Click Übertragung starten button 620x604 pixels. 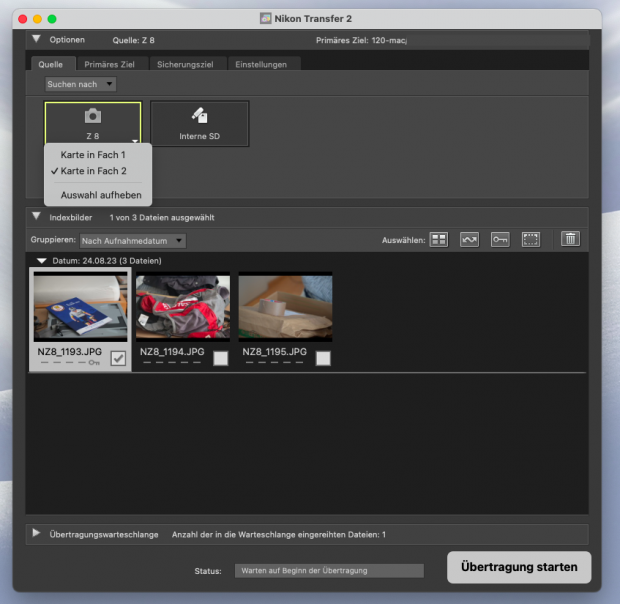click(518, 567)
